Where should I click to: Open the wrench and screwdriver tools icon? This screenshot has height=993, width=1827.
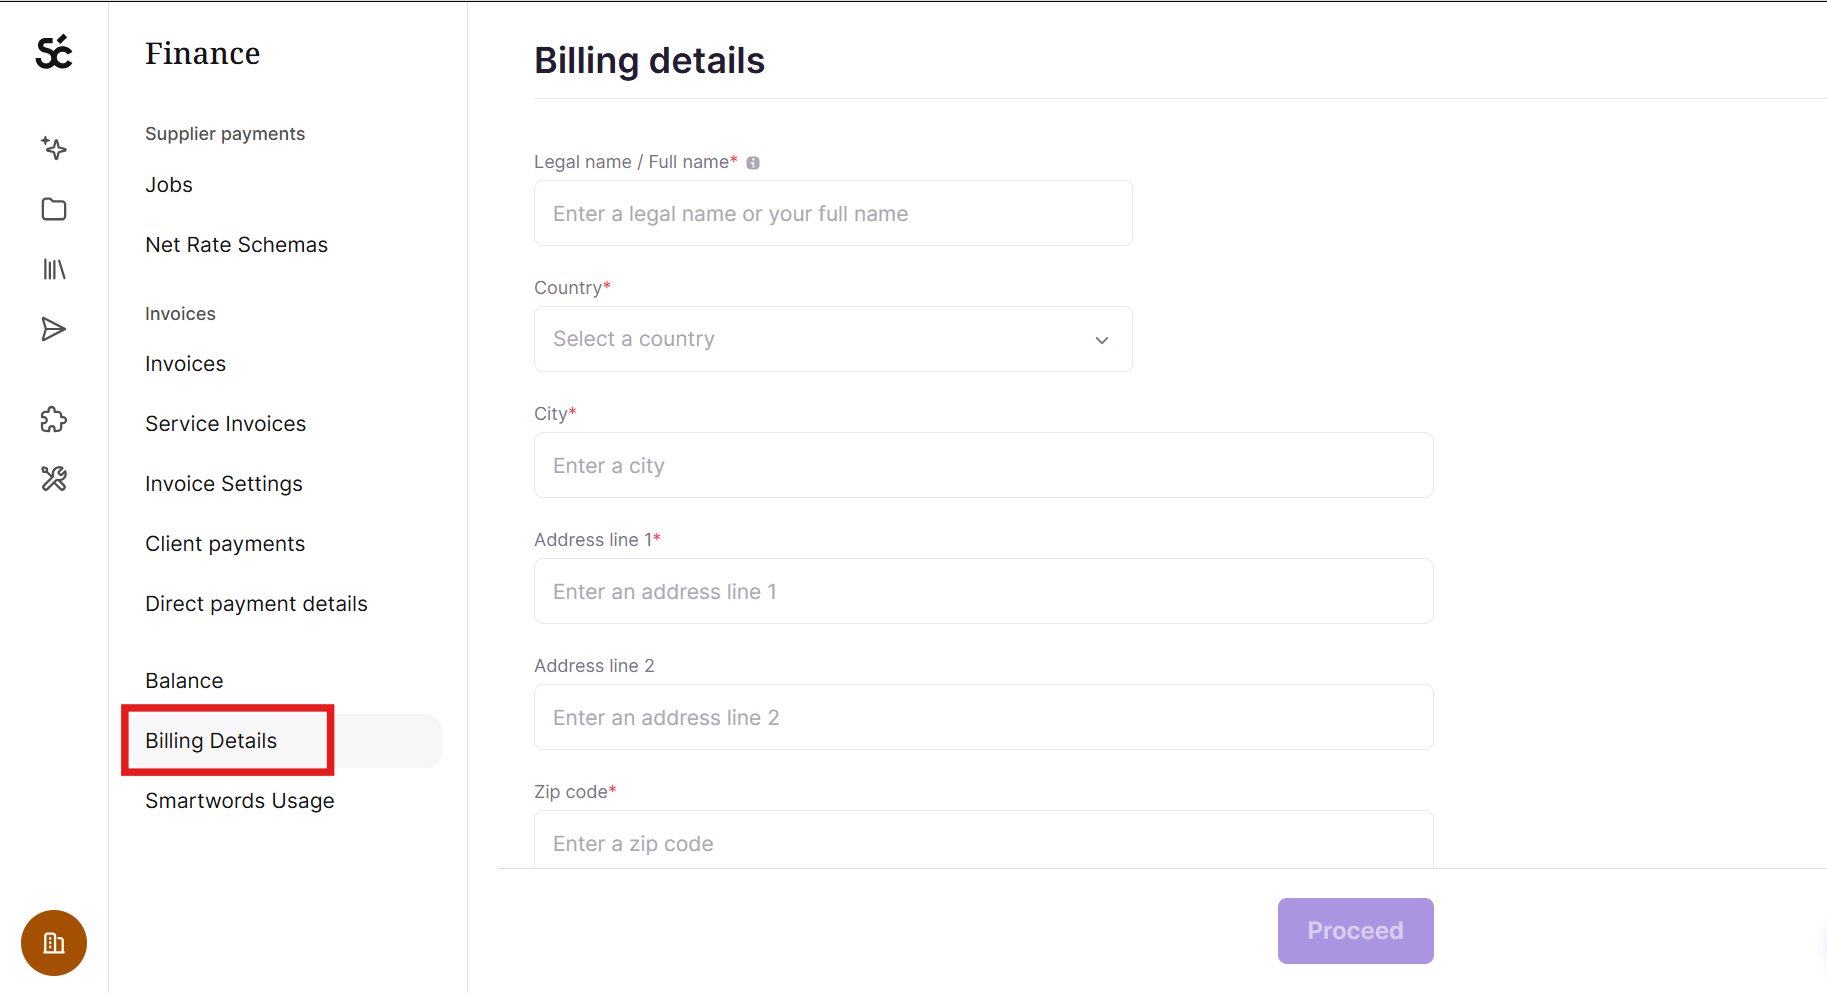(54, 479)
